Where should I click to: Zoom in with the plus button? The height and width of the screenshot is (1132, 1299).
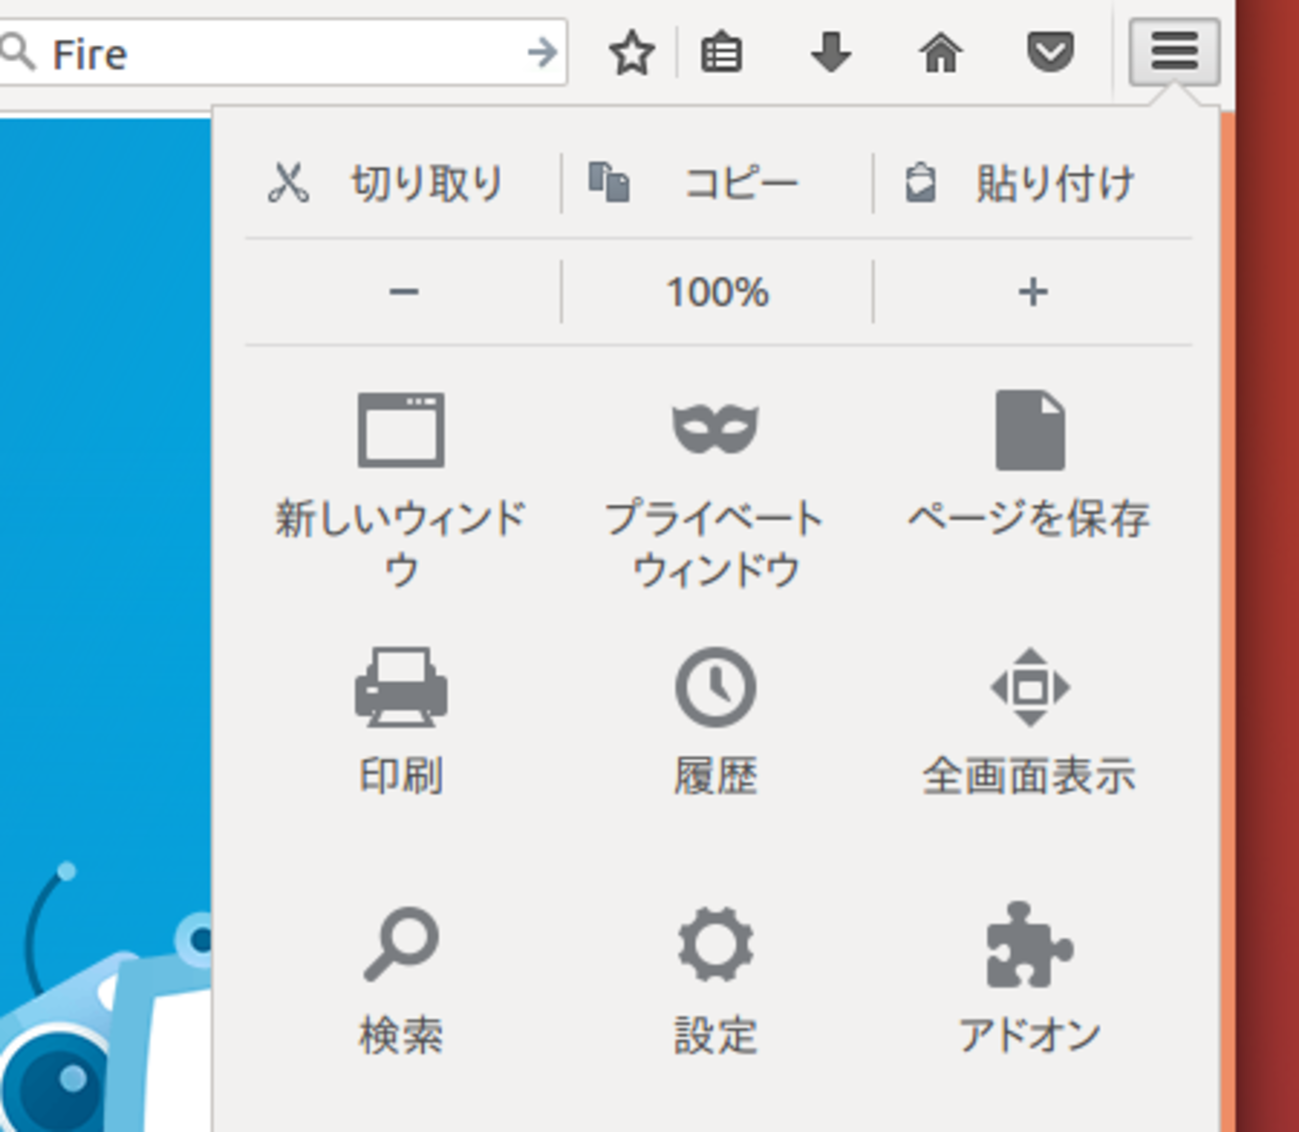click(x=1033, y=292)
